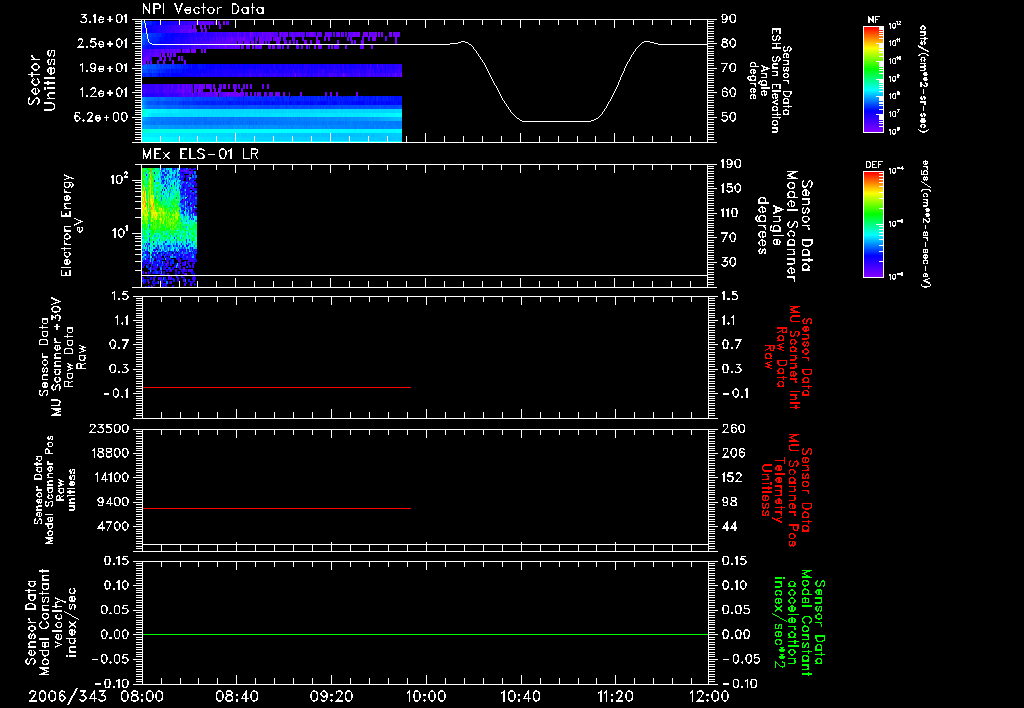Image resolution: width=1024 pixels, height=708 pixels.
Task: Click the red "MU Scanner Init Raw Data" label
Action: (787, 357)
